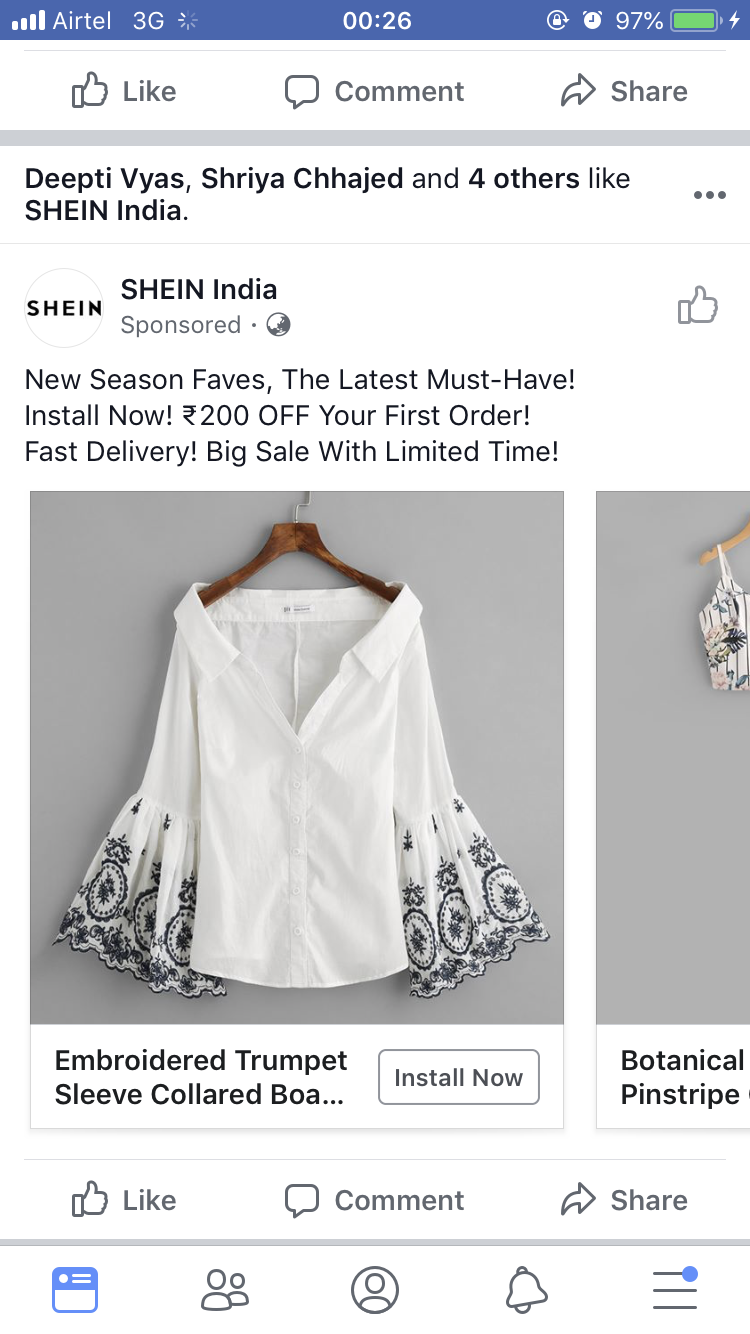Comment on the SHEIN sponsored post
The image size is (750, 1334).
coord(375,1200)
